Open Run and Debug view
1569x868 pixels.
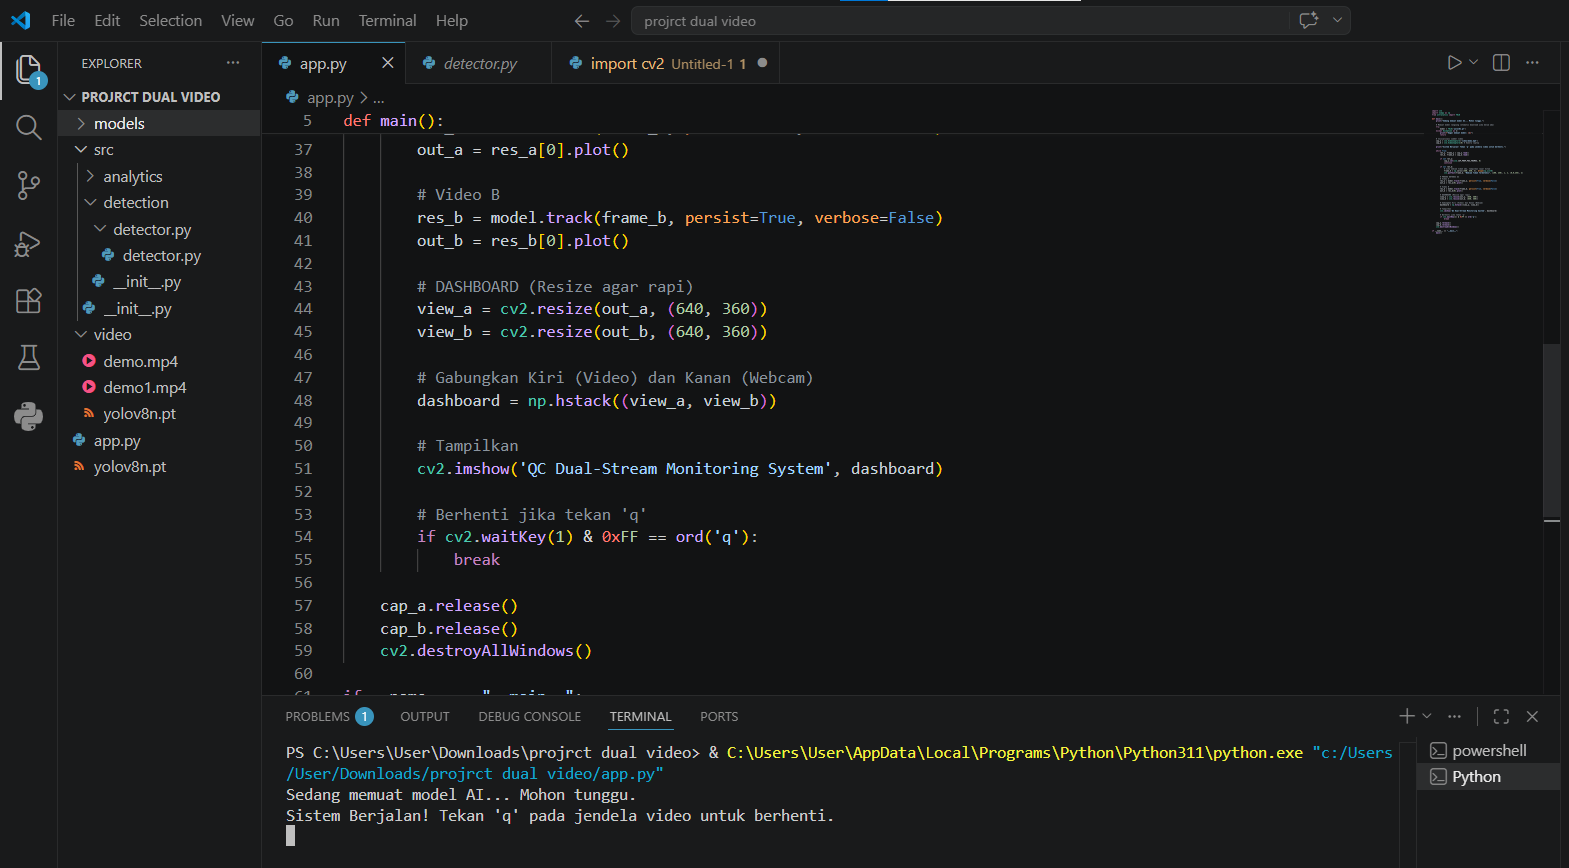28,243
